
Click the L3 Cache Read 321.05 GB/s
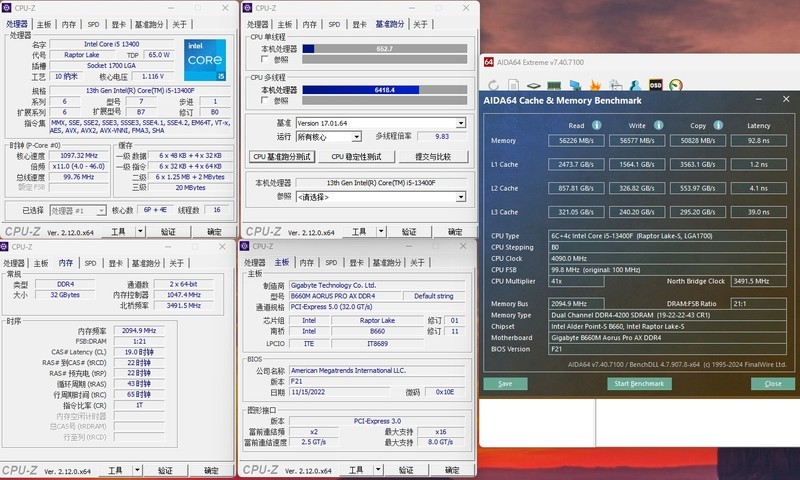(x=576, y=212)
